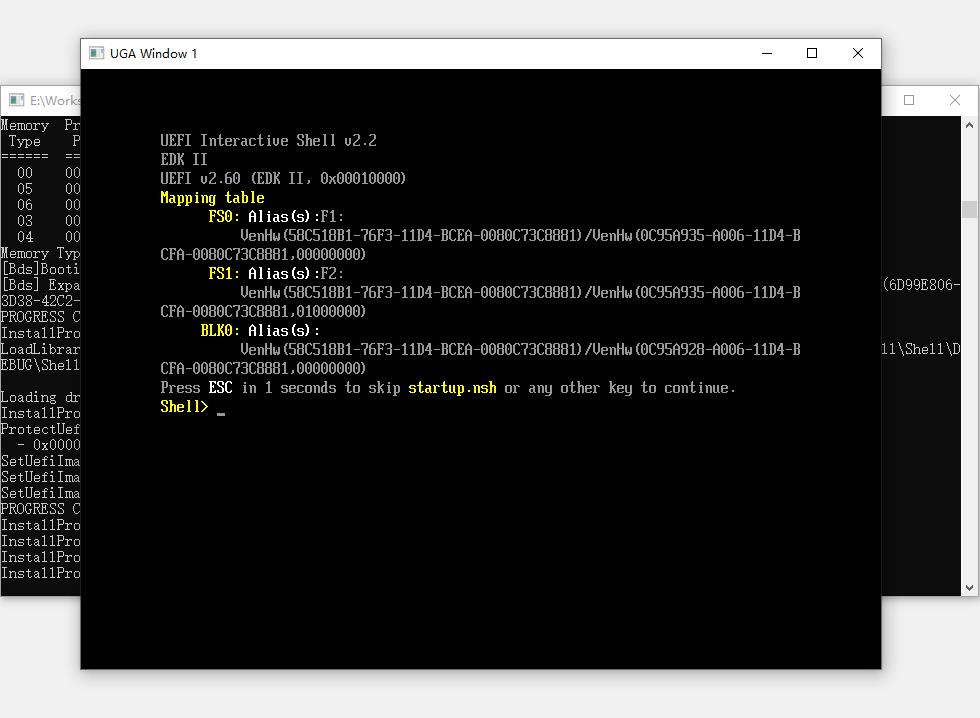Maximize UGA Window 1
Screen dimensions: 980x718
point(812,53)
